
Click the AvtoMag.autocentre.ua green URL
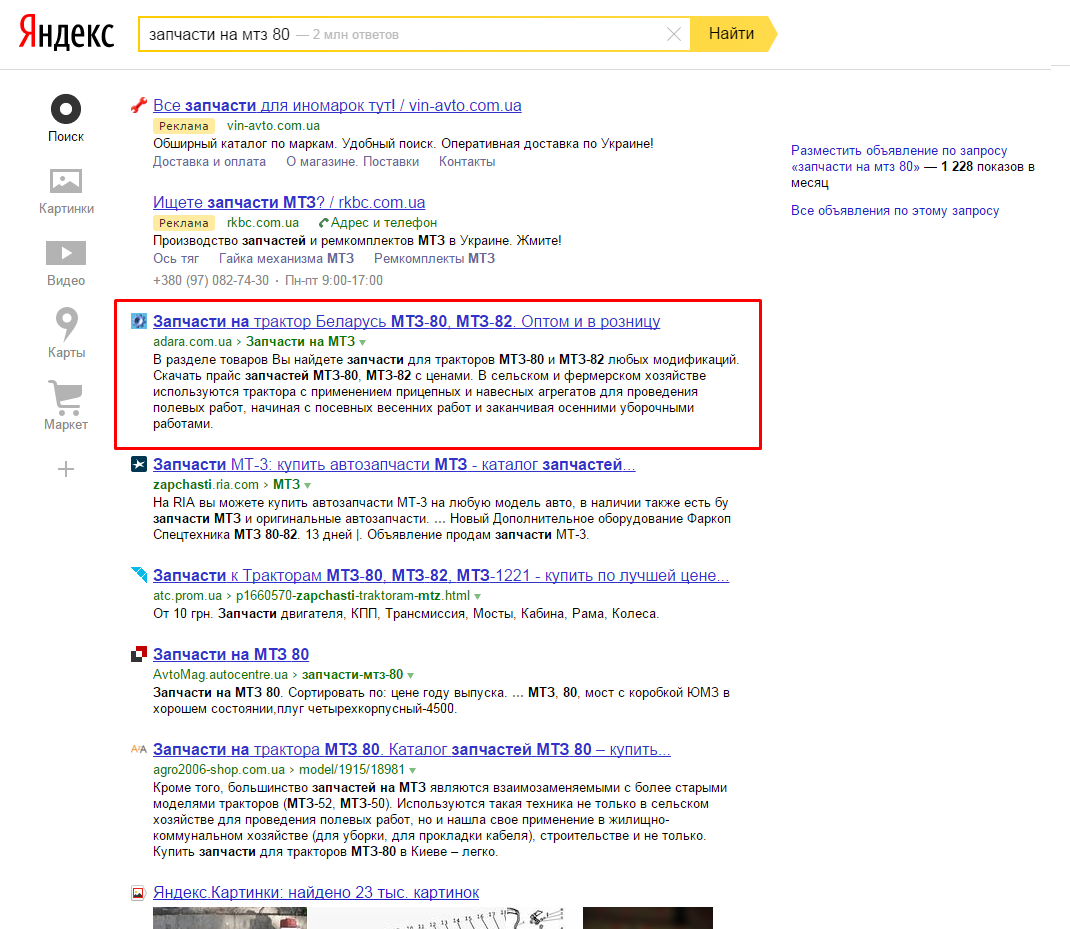[220, 674]
